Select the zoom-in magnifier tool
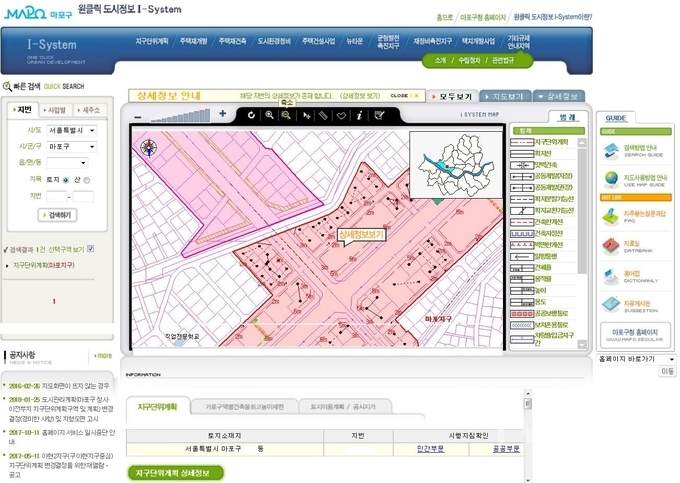The image size is (680, 483). click(269, 115)
